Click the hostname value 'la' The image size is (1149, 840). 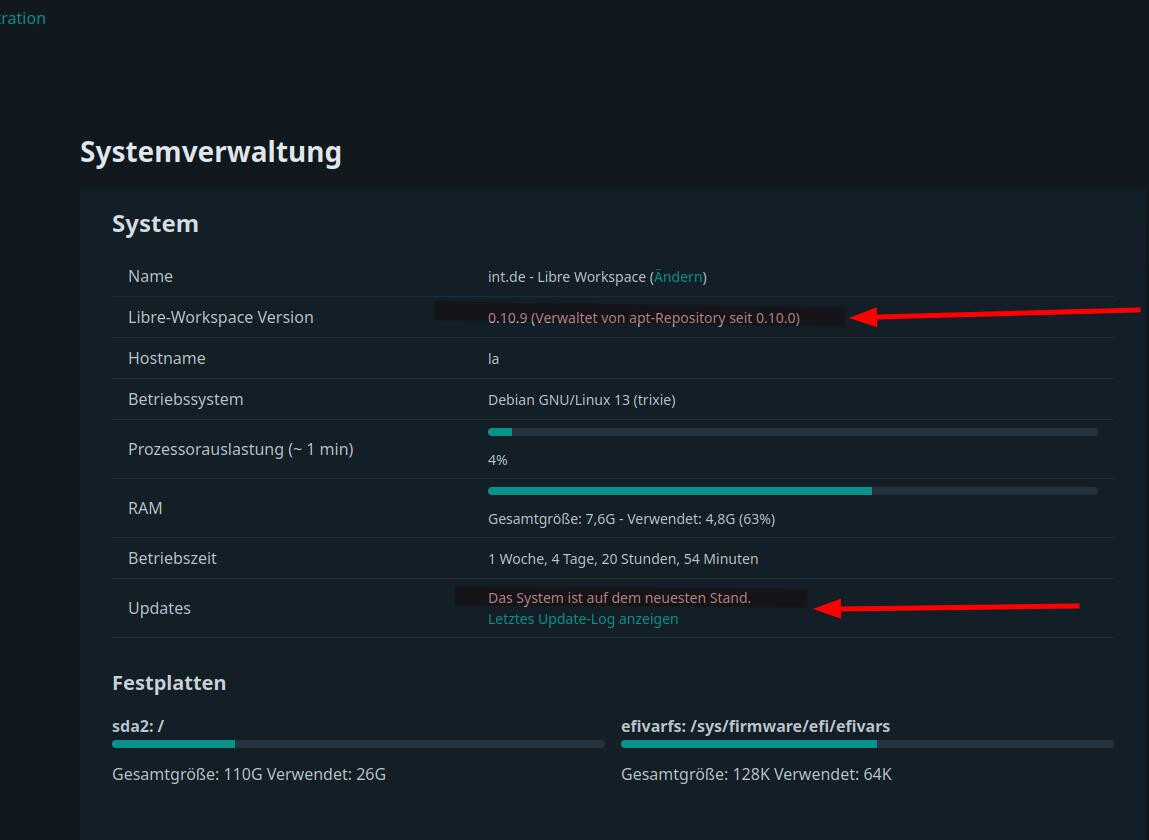493,359
